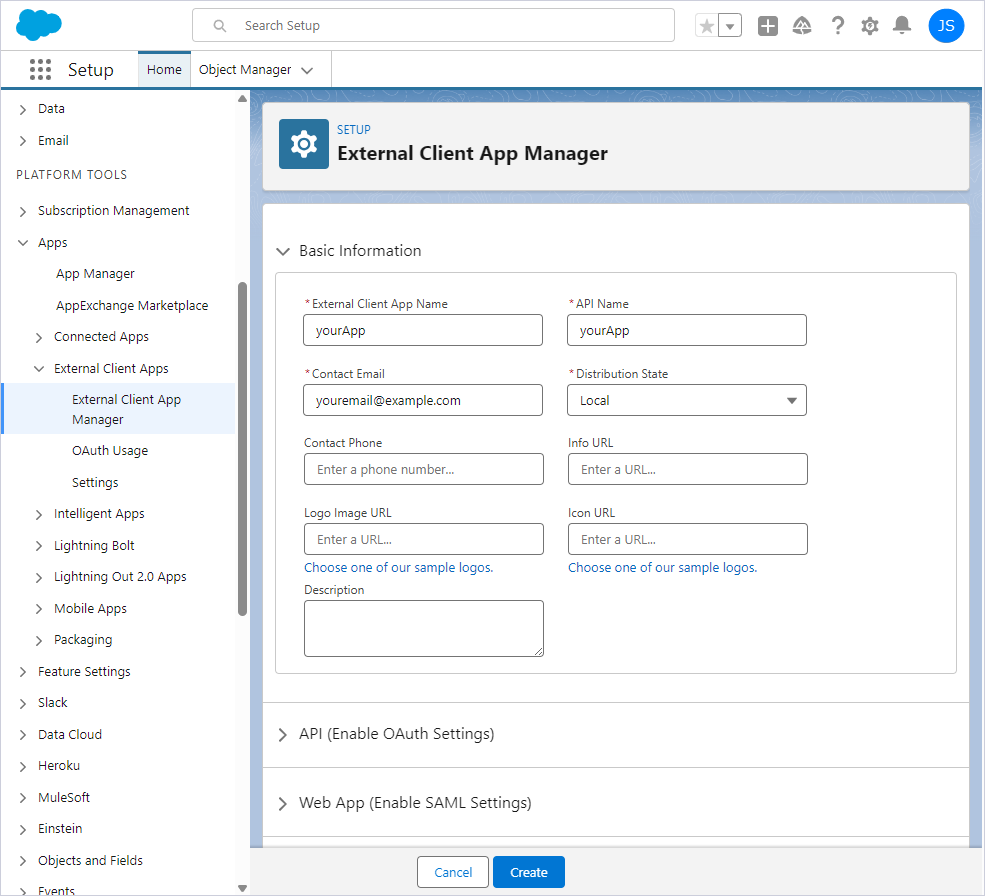This screenshot has height=896, width=985.
Task: Open the favorites list dropdown arrow
Action: tap(730, 26)
